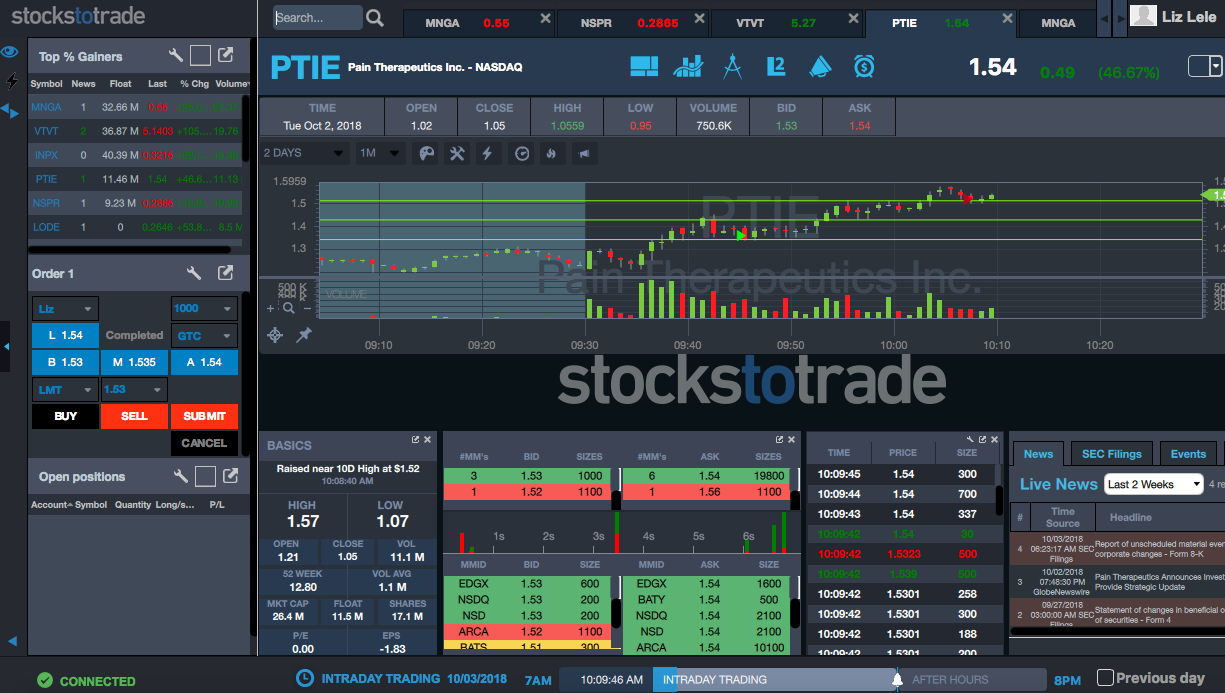Click the crosshair icon below chart

275,335
